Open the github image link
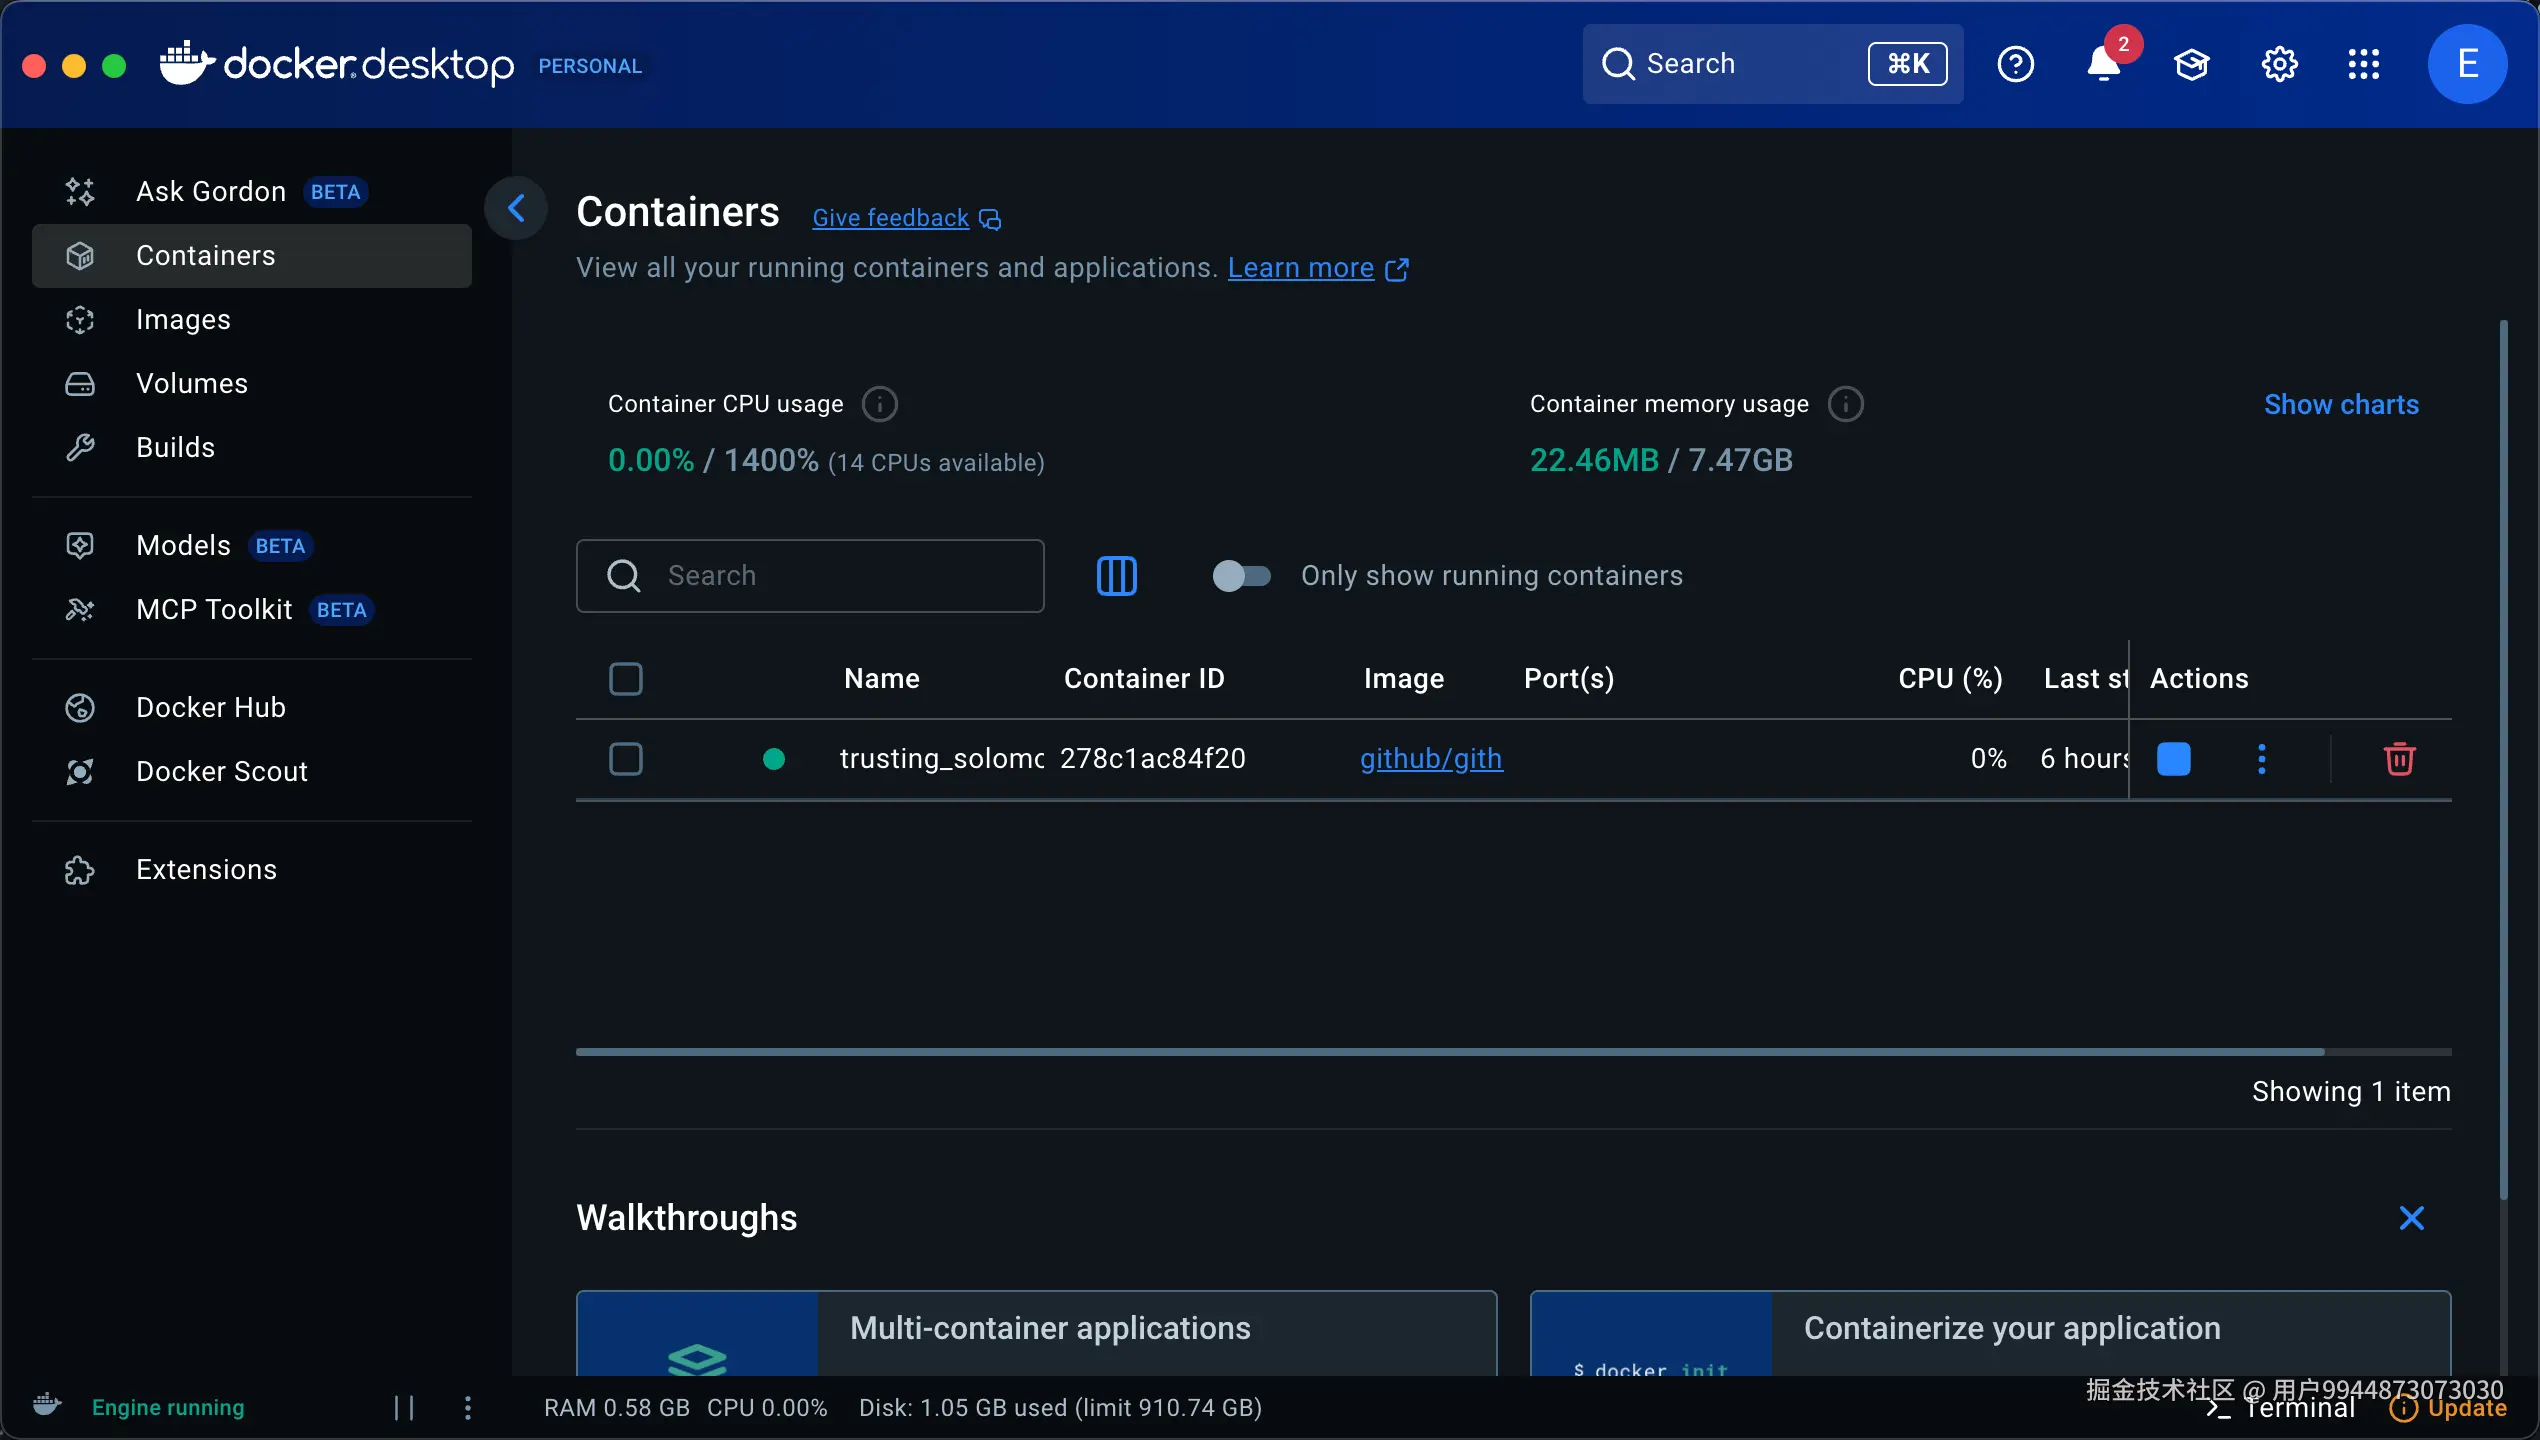Viewport: 2540px width, 1440px height. (1430, 759)
